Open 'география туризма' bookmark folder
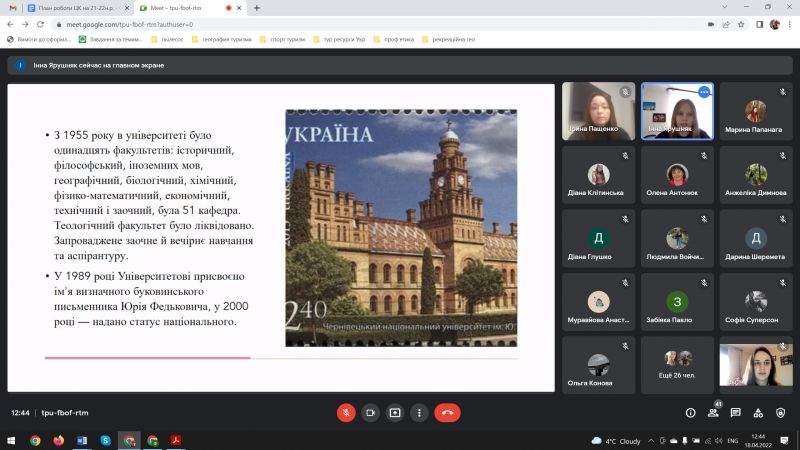The height and width of the screenshot is (450, 800). click(222, 39)
